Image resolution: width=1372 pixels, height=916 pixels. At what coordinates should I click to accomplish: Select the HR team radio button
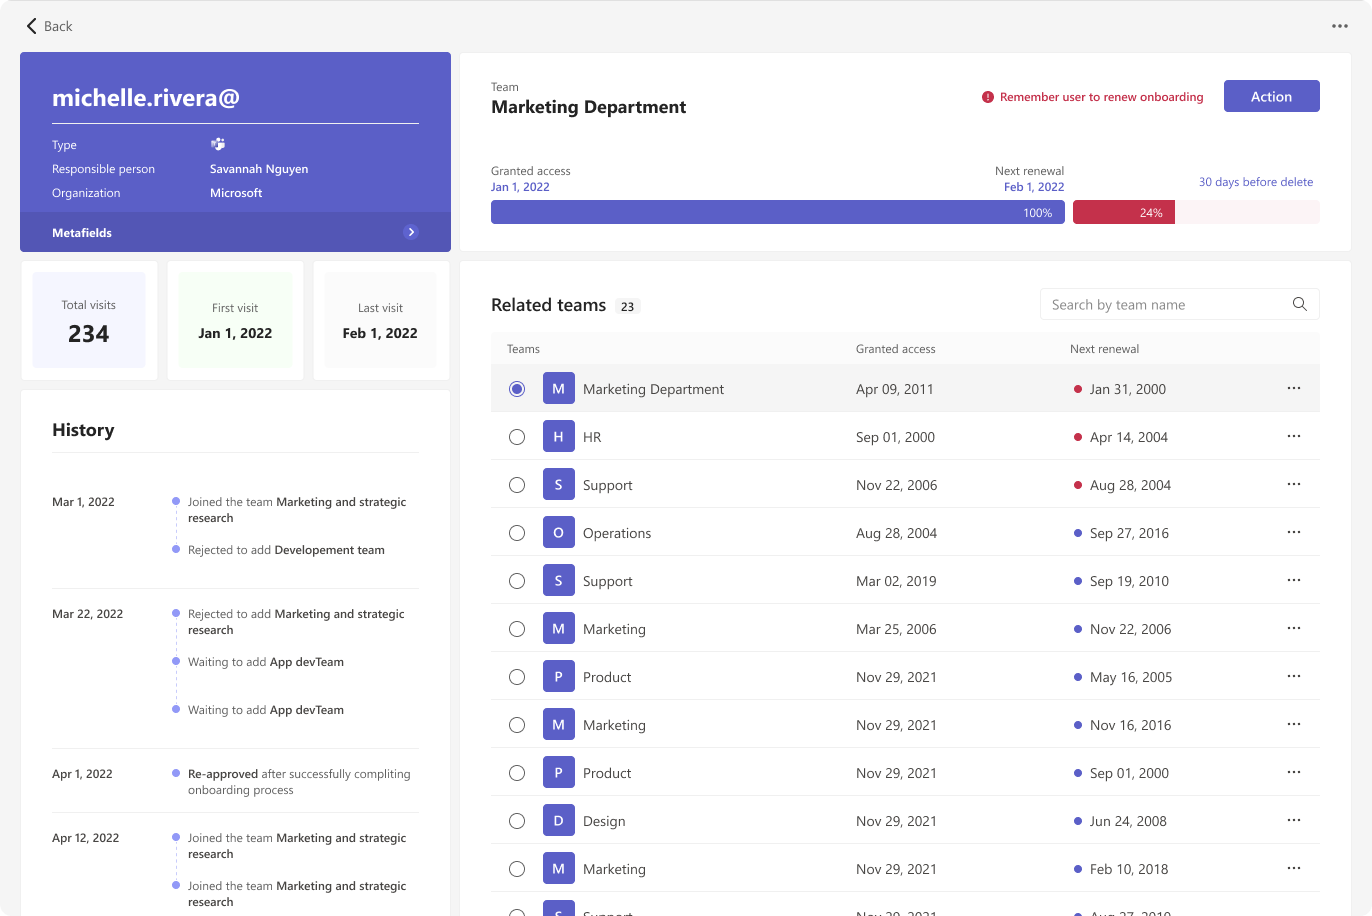pos(517,437)
